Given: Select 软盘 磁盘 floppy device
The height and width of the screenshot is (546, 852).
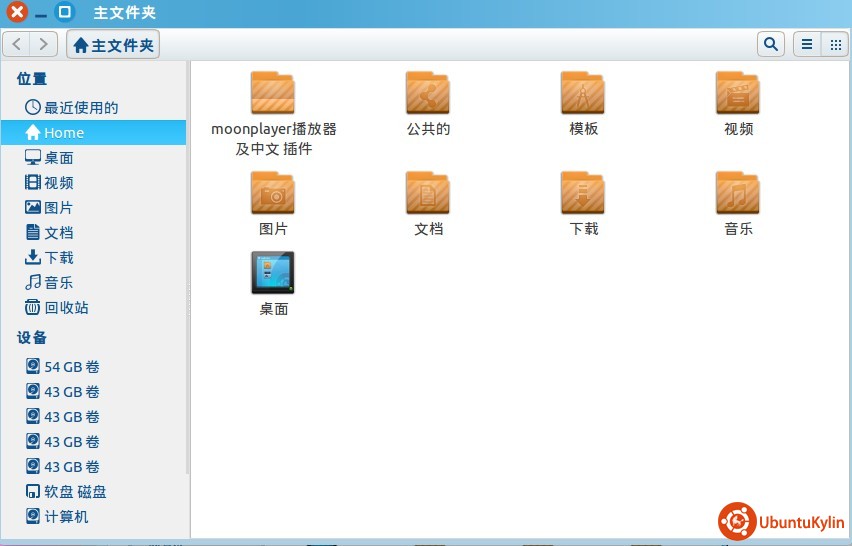Looking at the screenshot, I should point(75,492).
